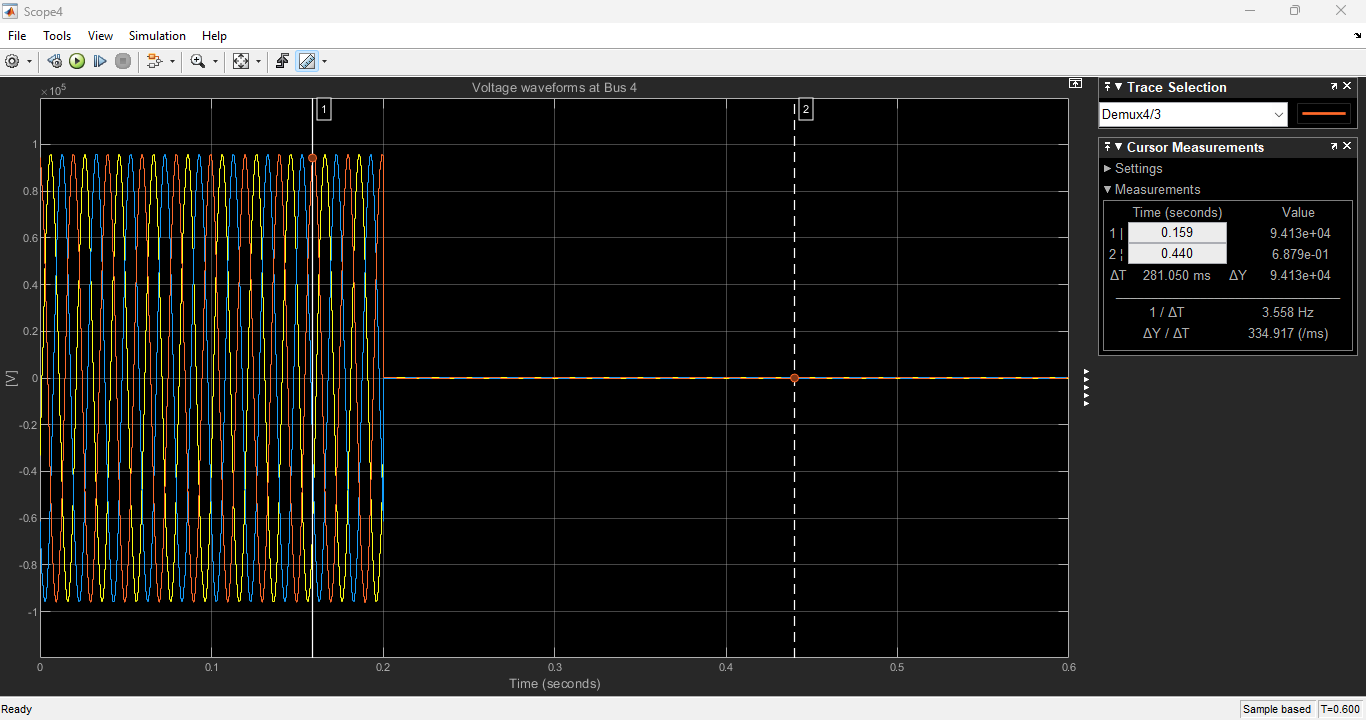Open the Configuration Properties gear icon
This screenshot has height=720, width=1366.
pos(13,61)
